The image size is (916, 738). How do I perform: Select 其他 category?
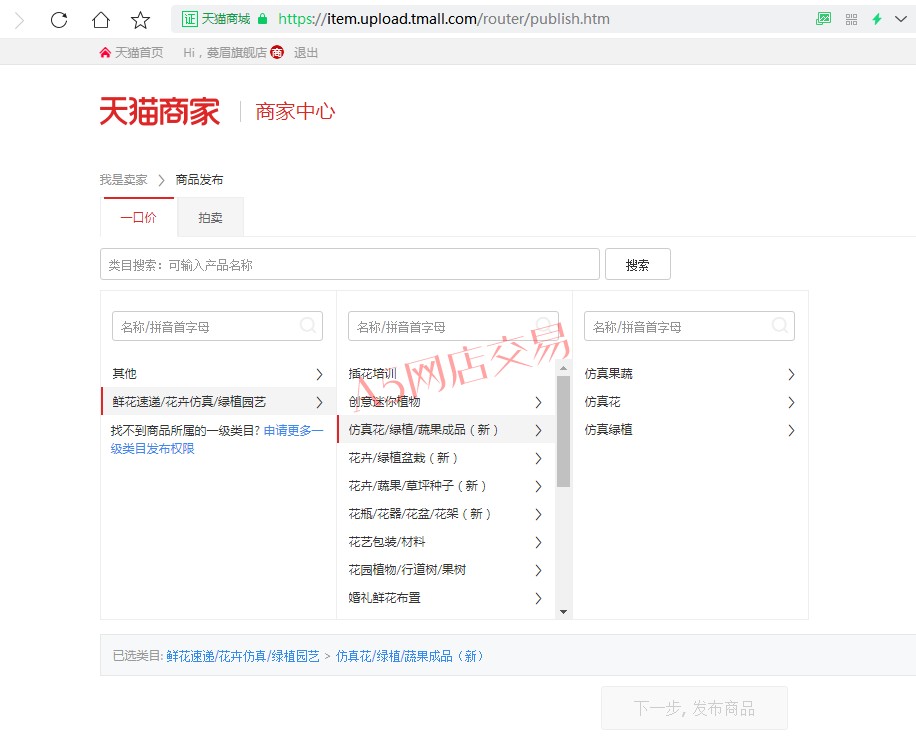click(218, 373)
